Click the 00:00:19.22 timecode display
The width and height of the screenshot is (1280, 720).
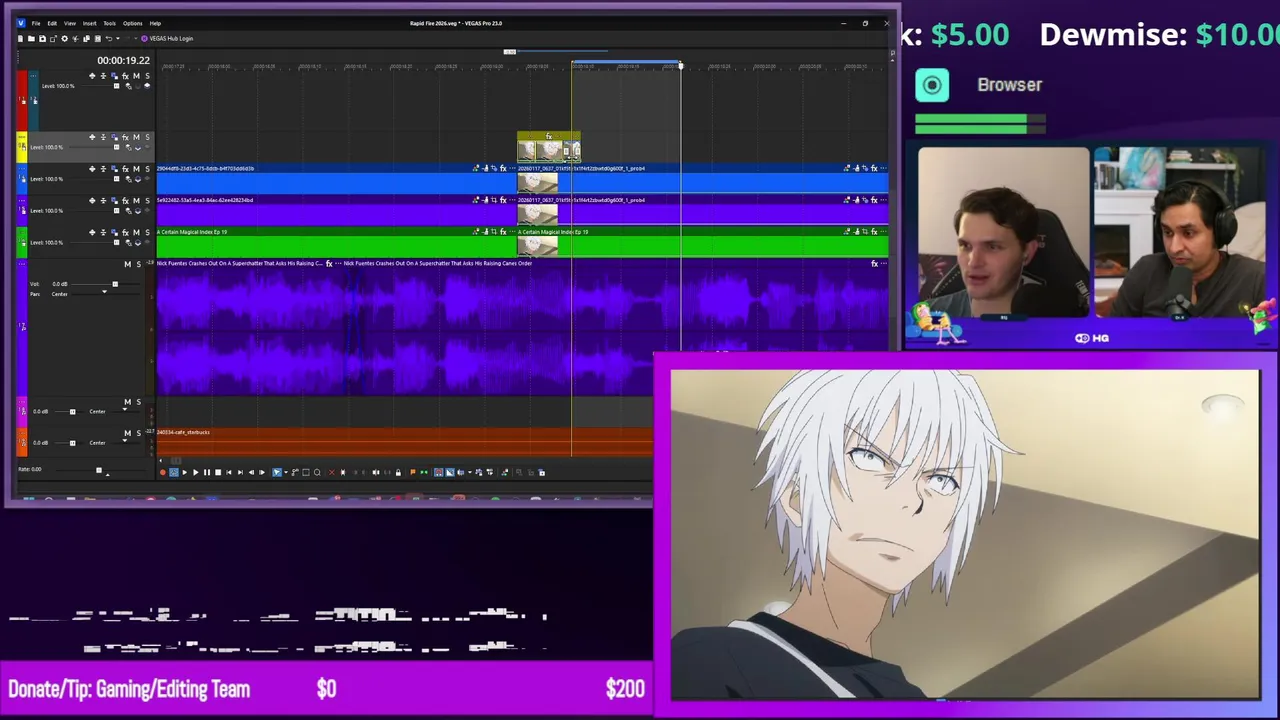tap(123, 60)
